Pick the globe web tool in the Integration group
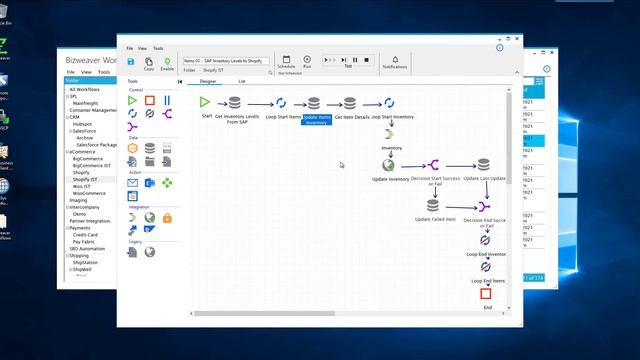Viewport: 640px width, 360px height. (x=150, y=218)
